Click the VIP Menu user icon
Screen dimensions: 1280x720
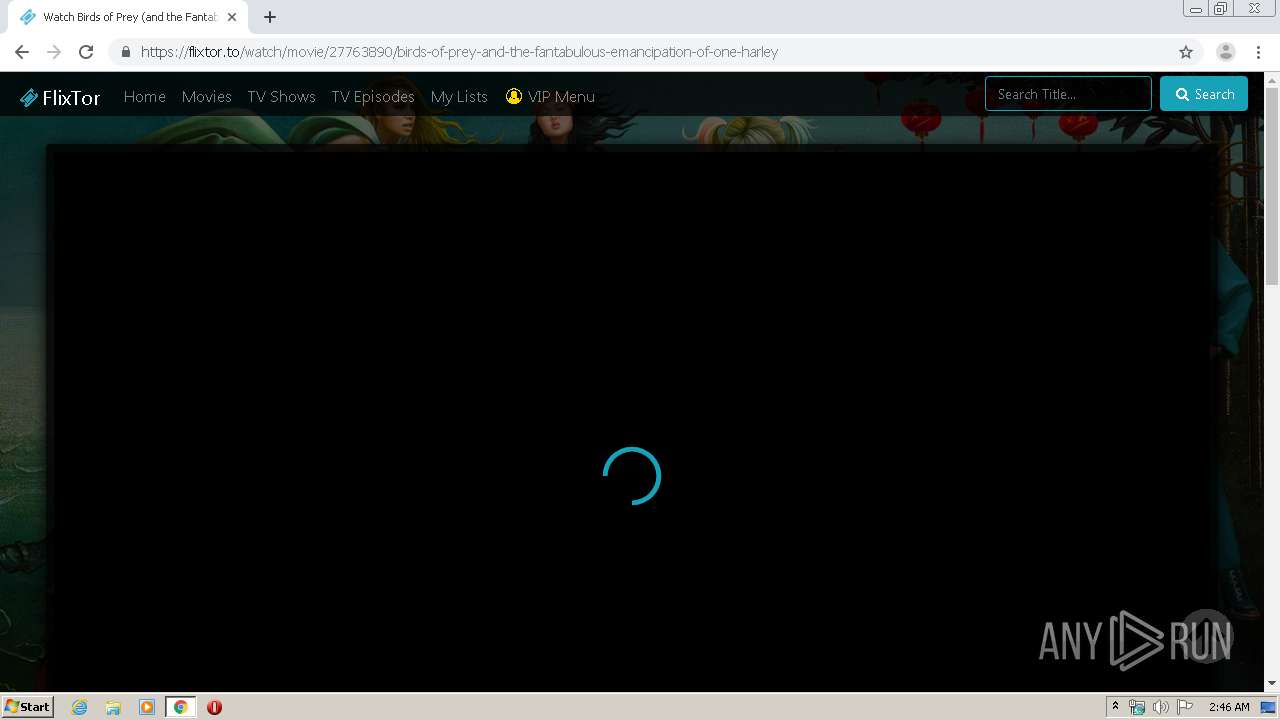(x=514, y=96)
